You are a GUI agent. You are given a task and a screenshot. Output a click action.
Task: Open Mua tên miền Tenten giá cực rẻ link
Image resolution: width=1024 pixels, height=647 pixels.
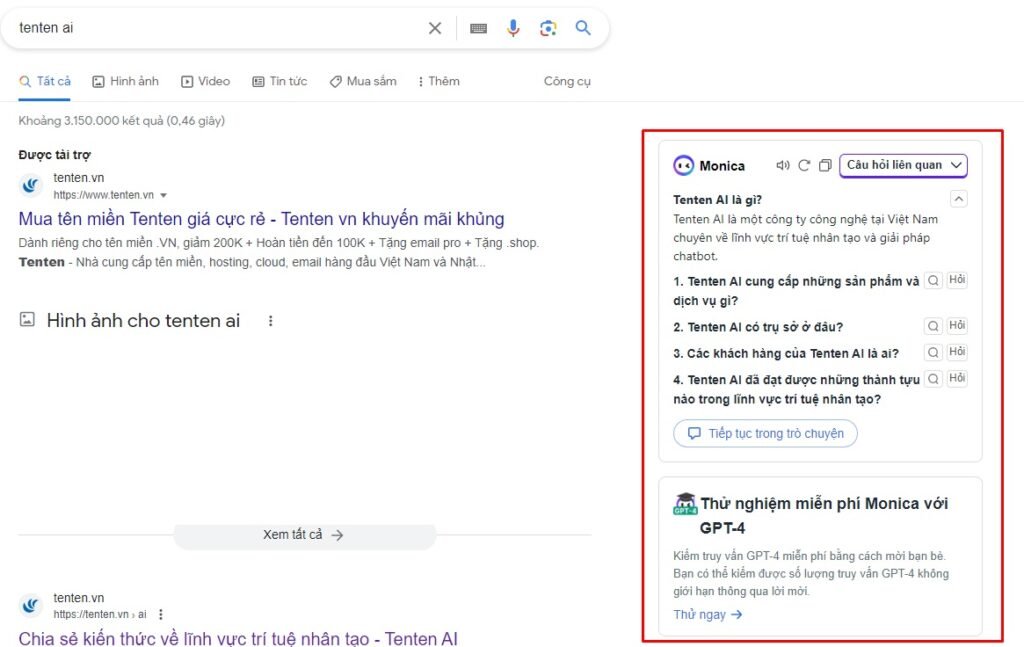coord(261,219)
